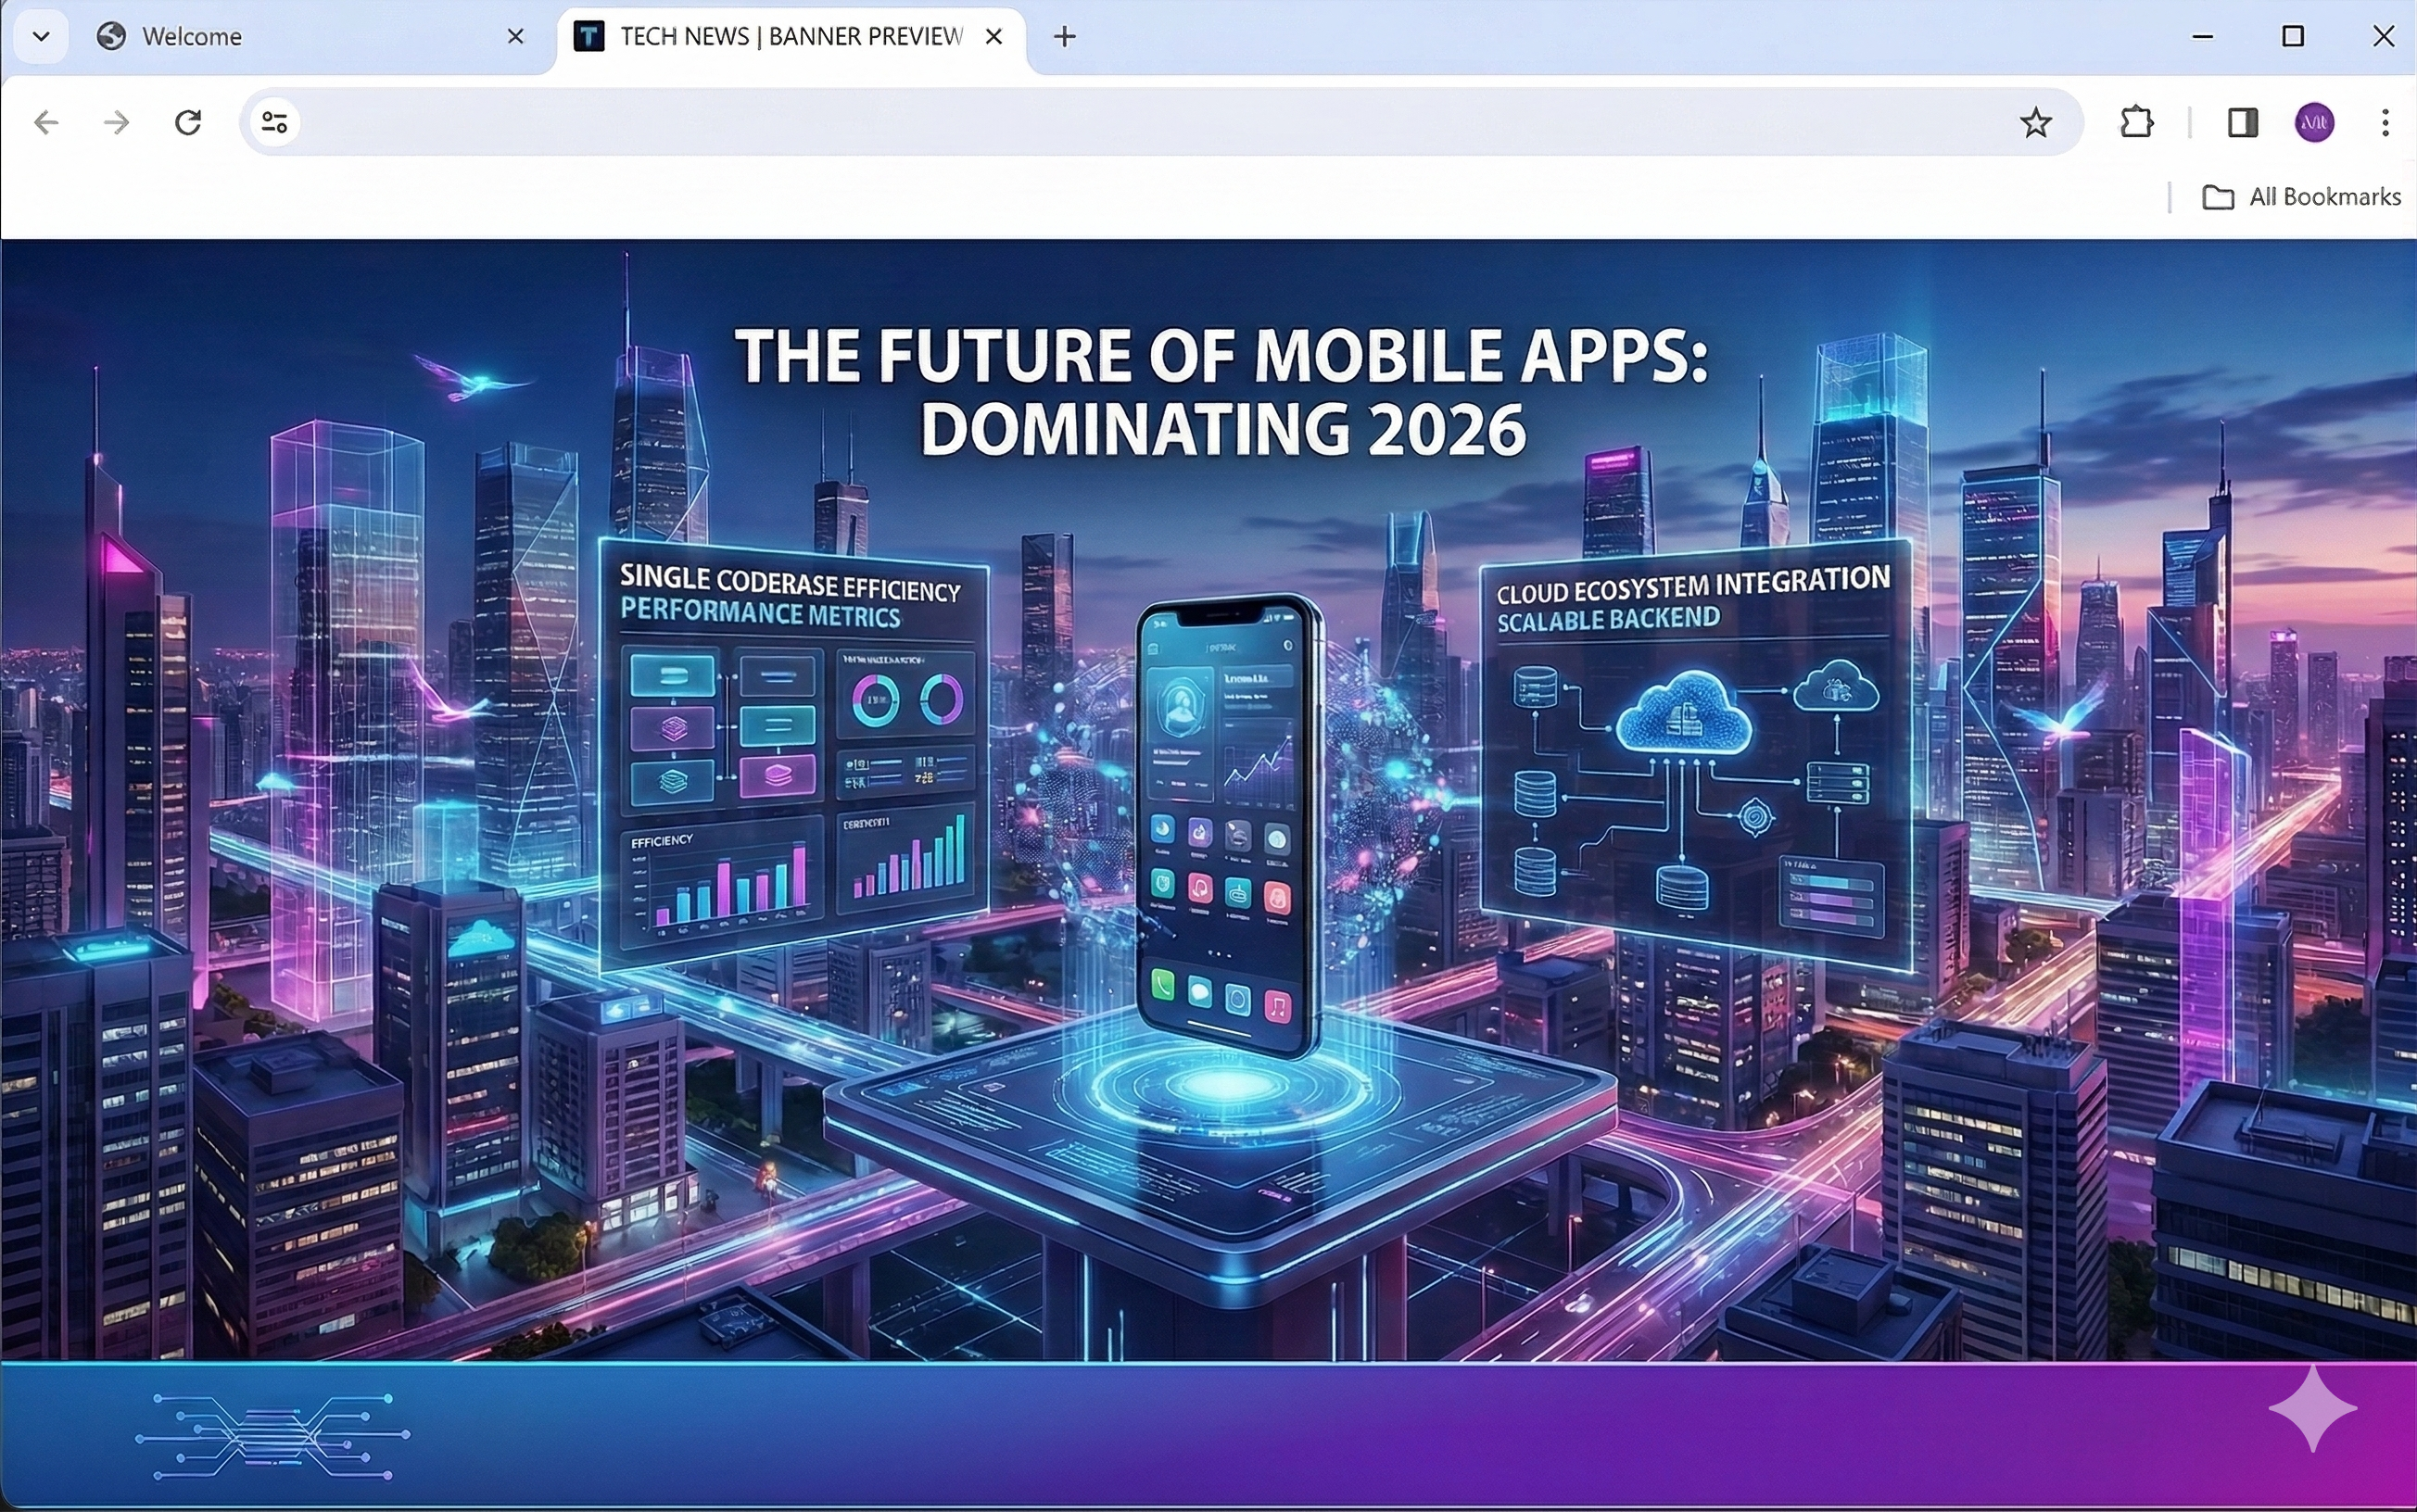This screenshot has width=2417, height=1512.
Task: Click the smartphone in banner image
Action: 1228,825
